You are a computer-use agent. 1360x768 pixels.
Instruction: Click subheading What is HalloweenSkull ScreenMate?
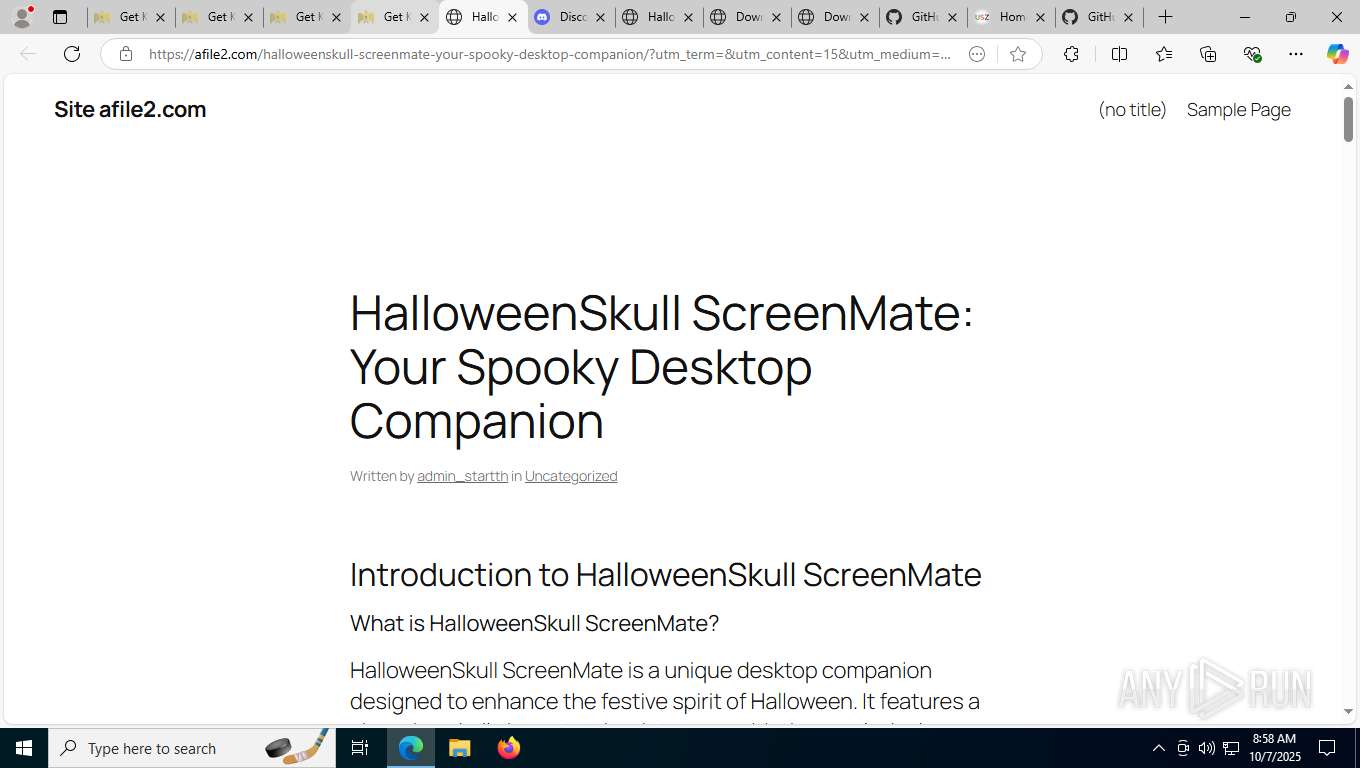coord(534,623)
